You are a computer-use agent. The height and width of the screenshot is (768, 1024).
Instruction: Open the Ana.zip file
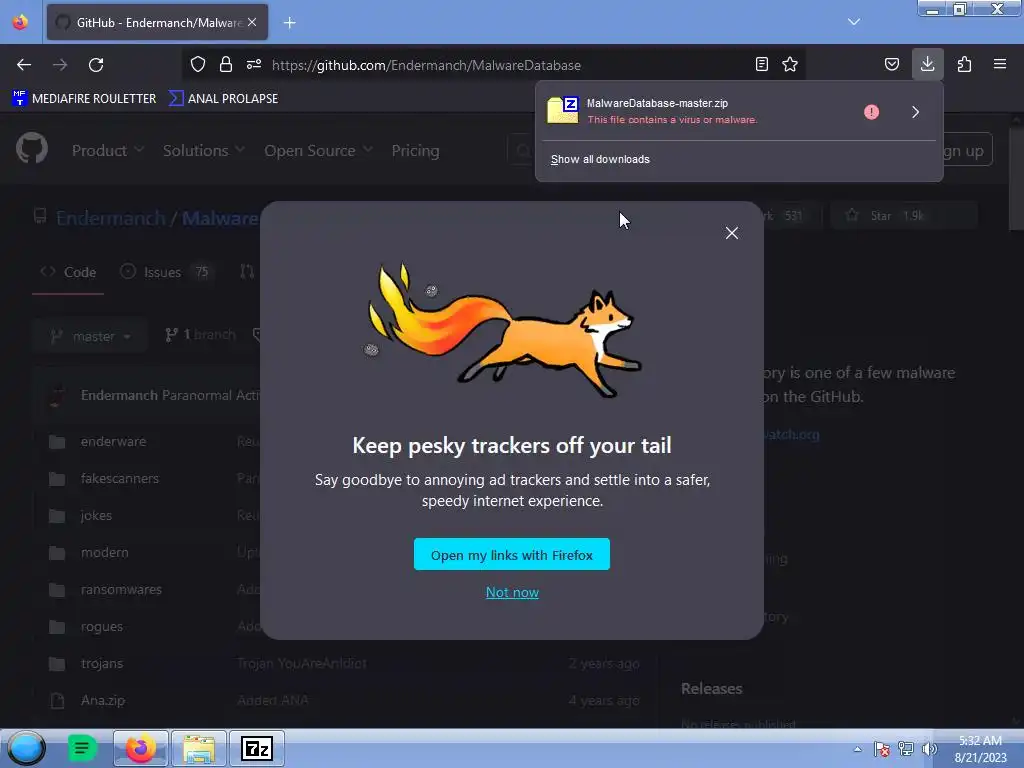click(103, 700)
